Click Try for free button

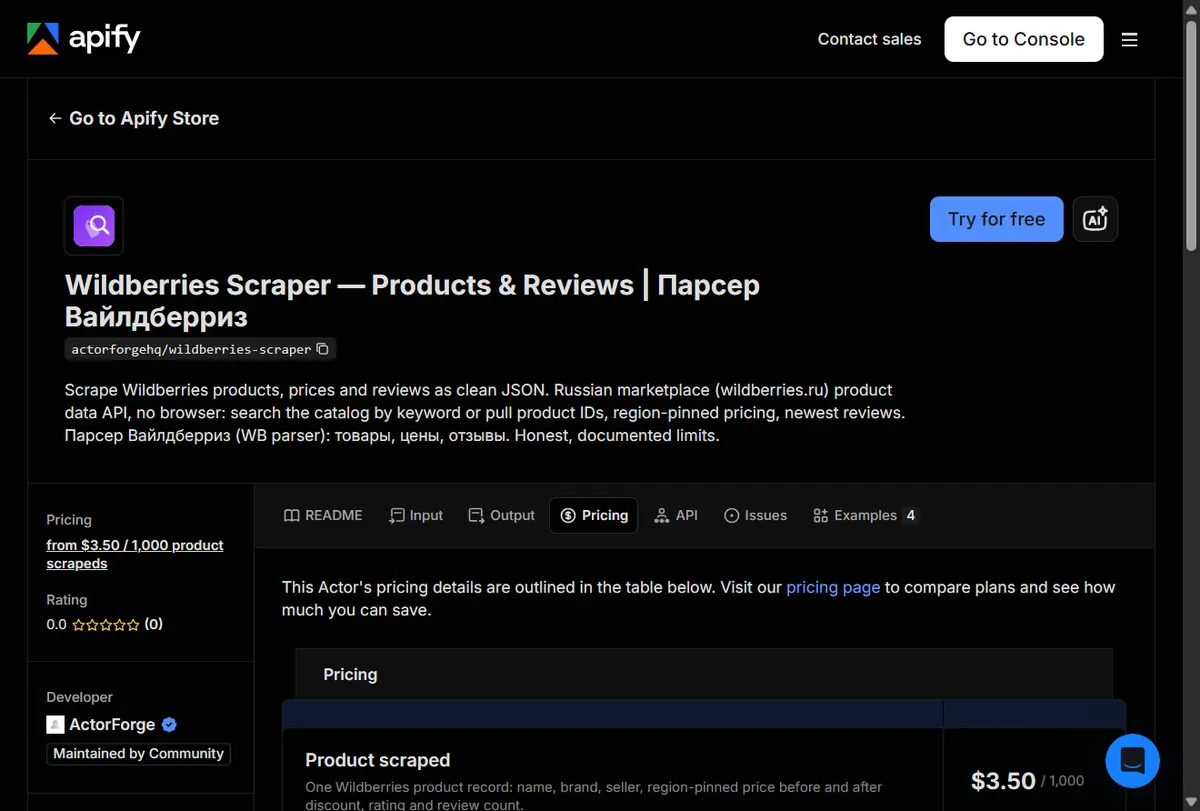click(x=996, y=219)
